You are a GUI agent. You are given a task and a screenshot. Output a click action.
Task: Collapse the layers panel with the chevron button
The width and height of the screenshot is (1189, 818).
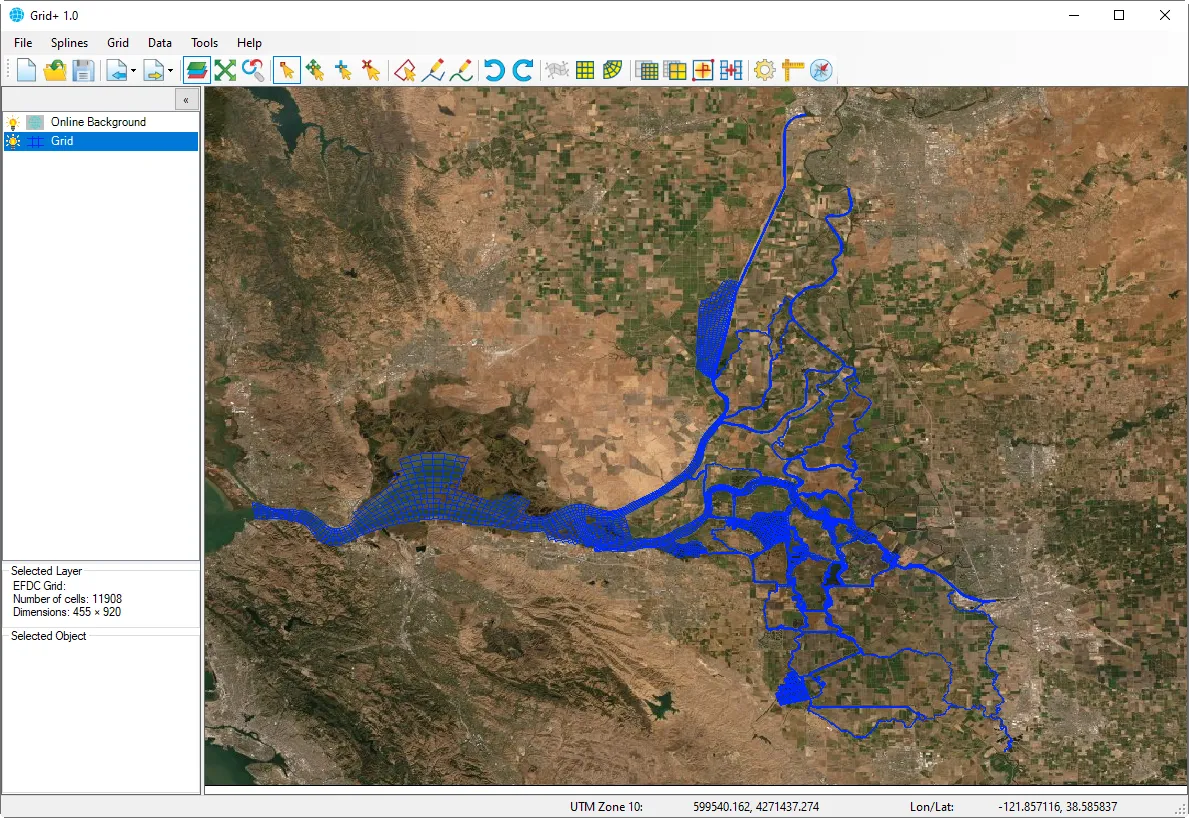click(186, 99)
